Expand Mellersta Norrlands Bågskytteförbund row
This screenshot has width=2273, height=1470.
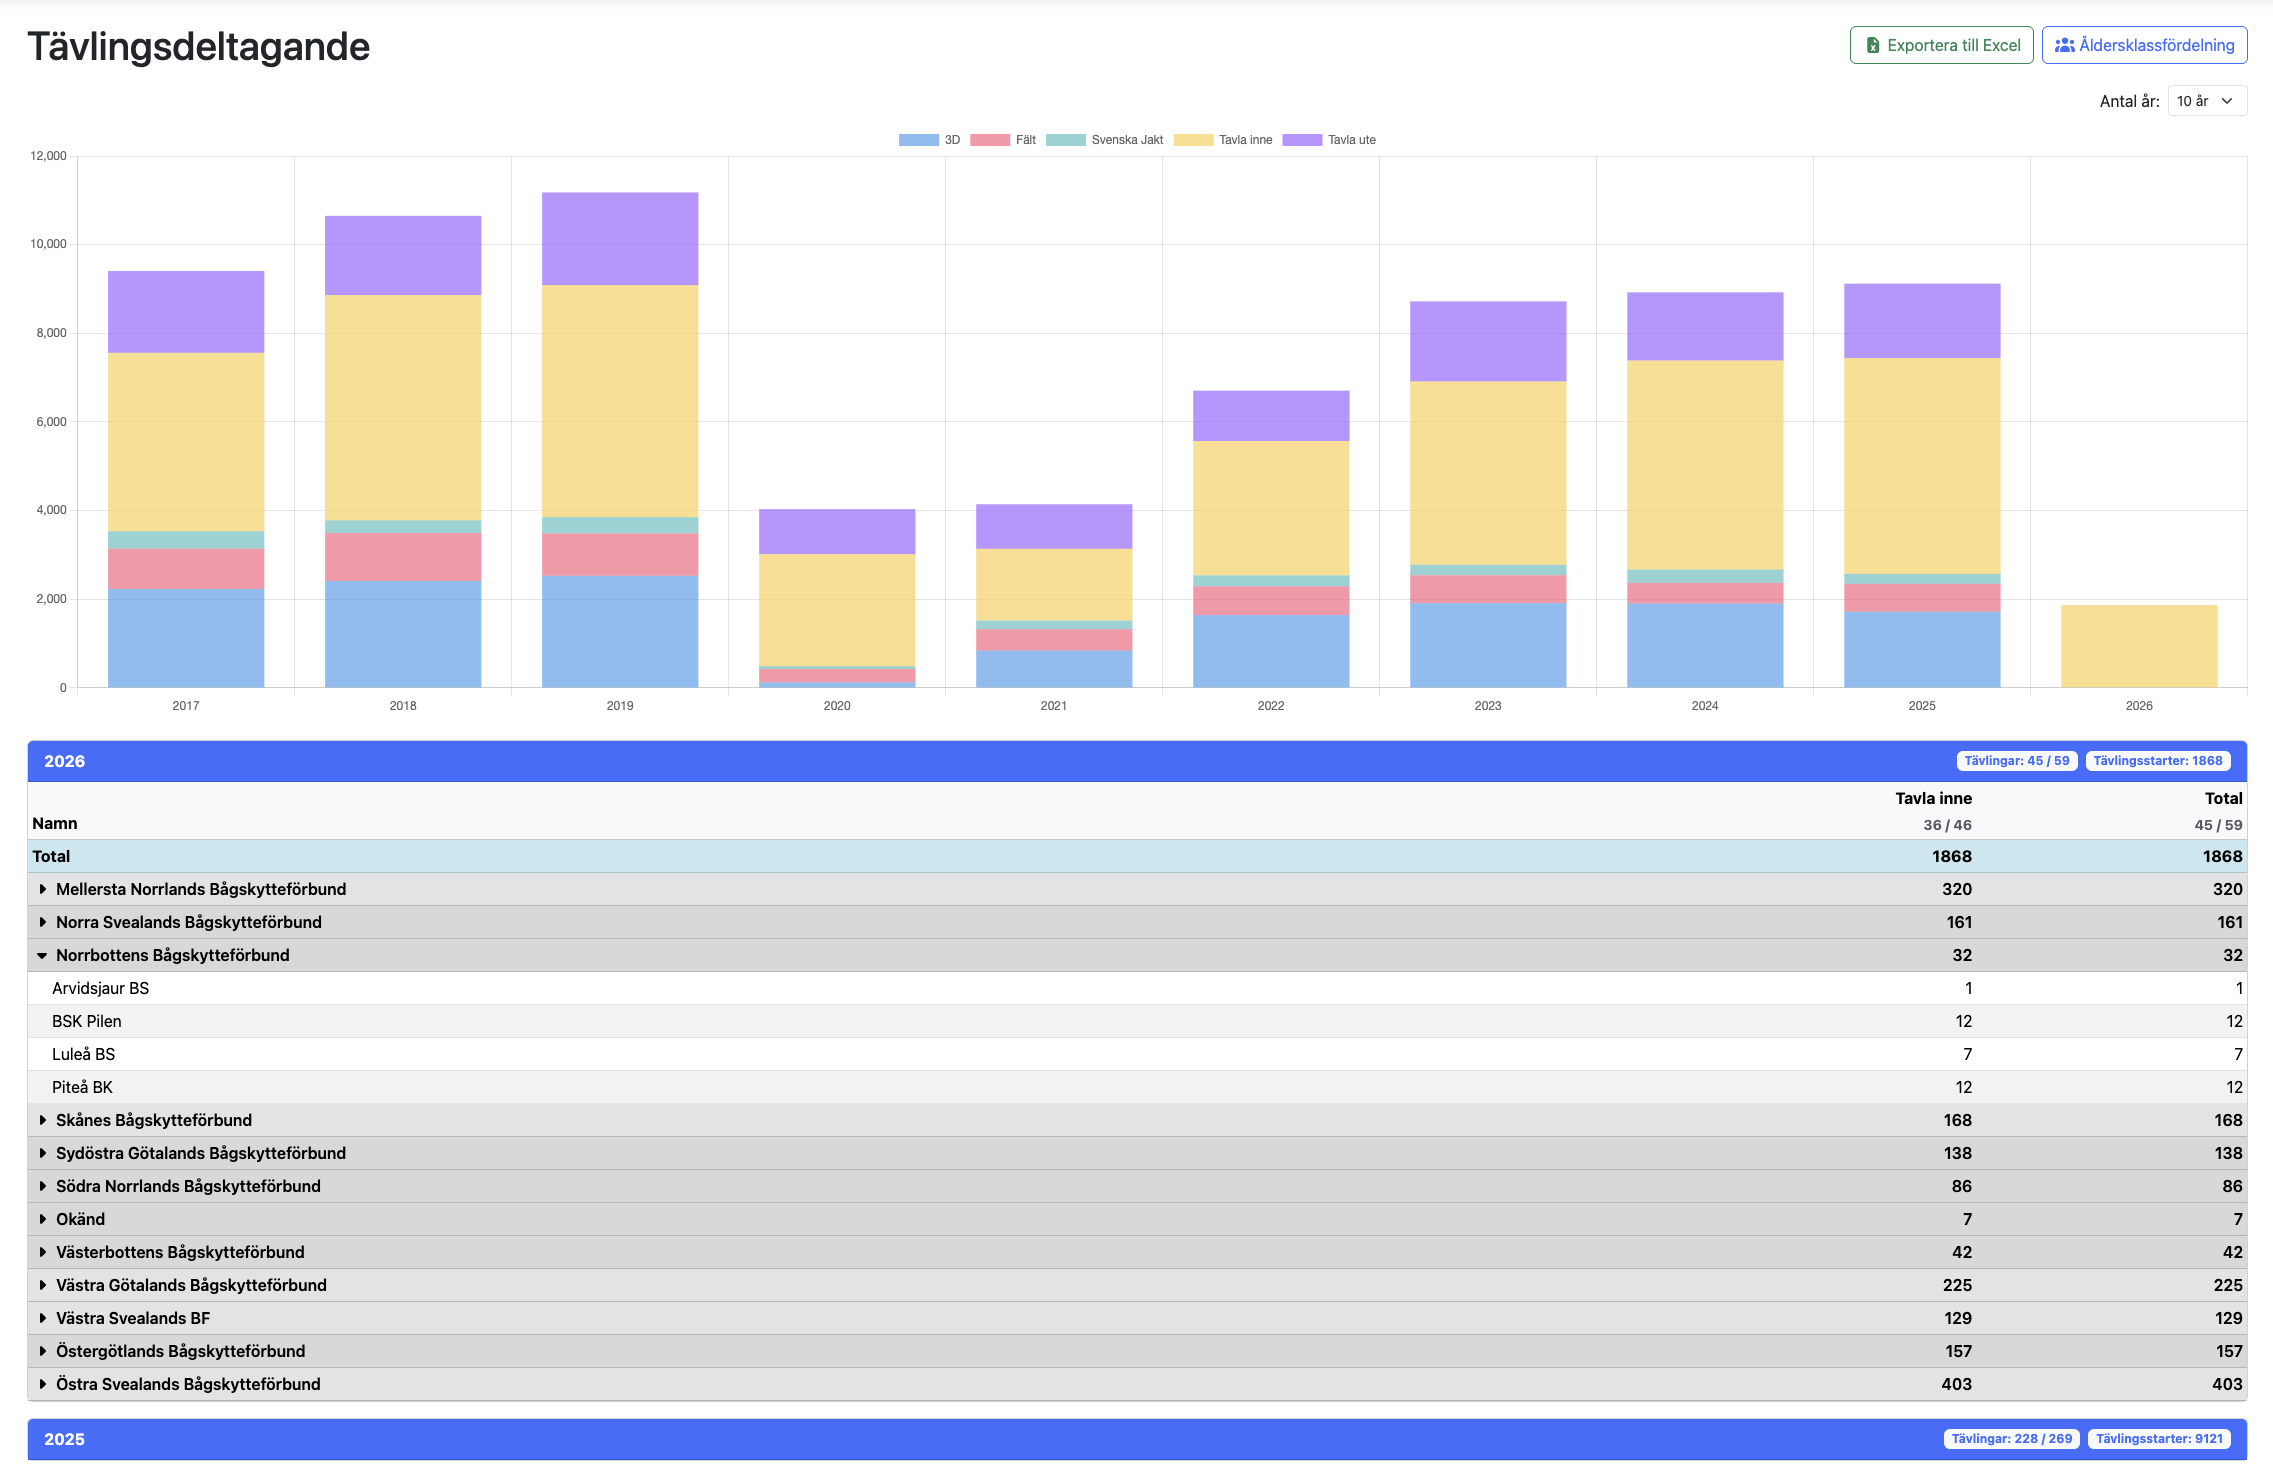point(43,889)
